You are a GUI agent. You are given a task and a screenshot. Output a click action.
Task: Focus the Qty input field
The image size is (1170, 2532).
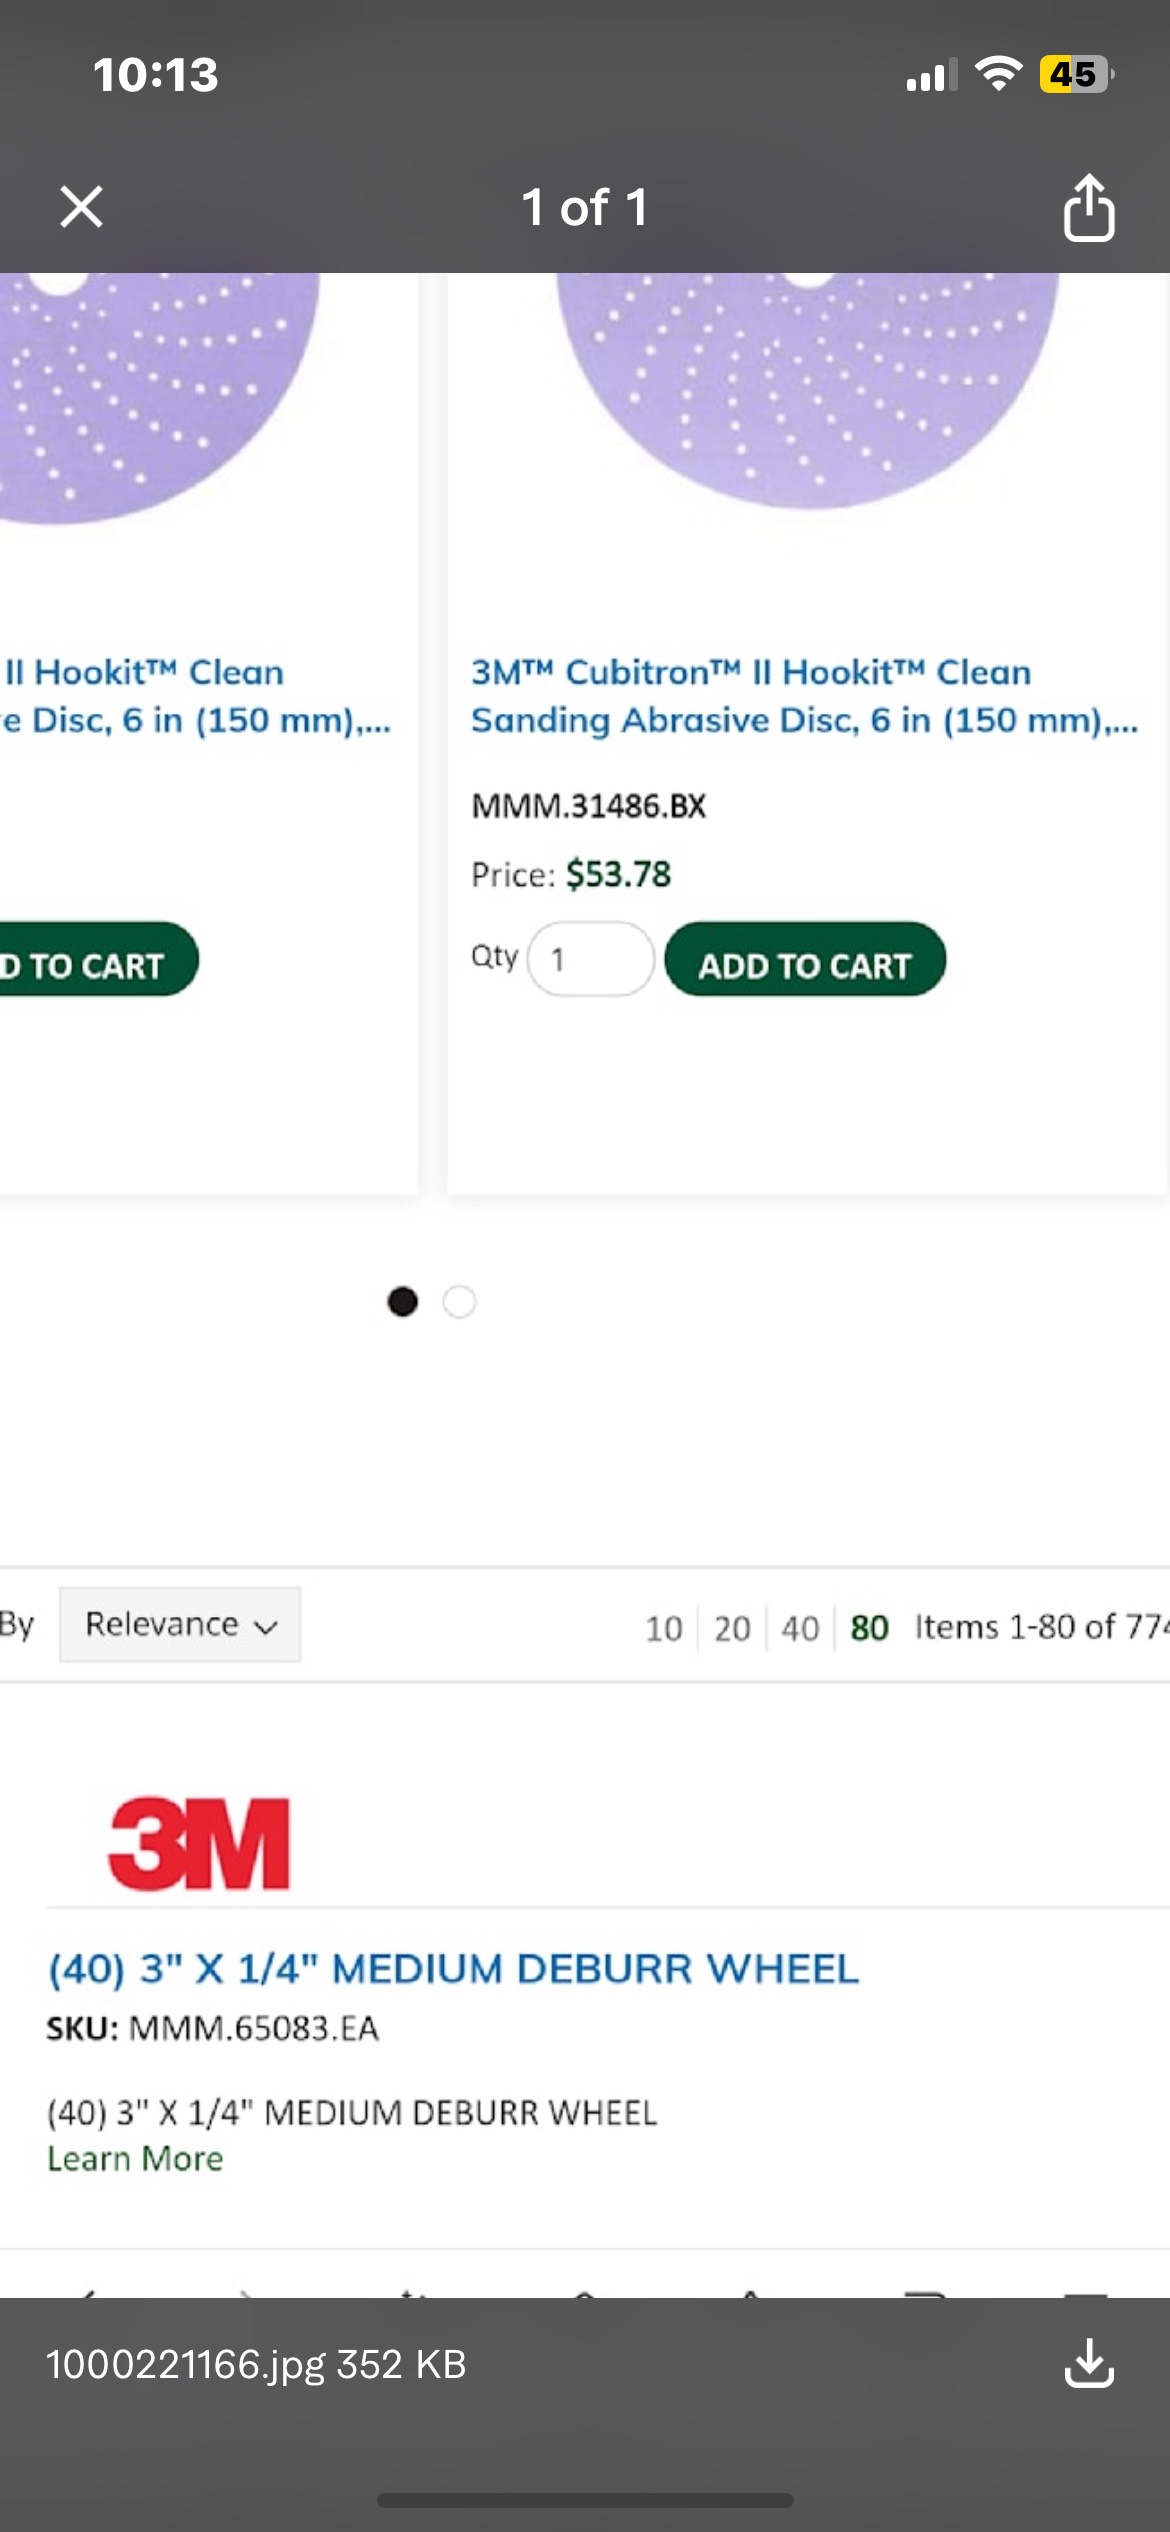tap(591, 959)
